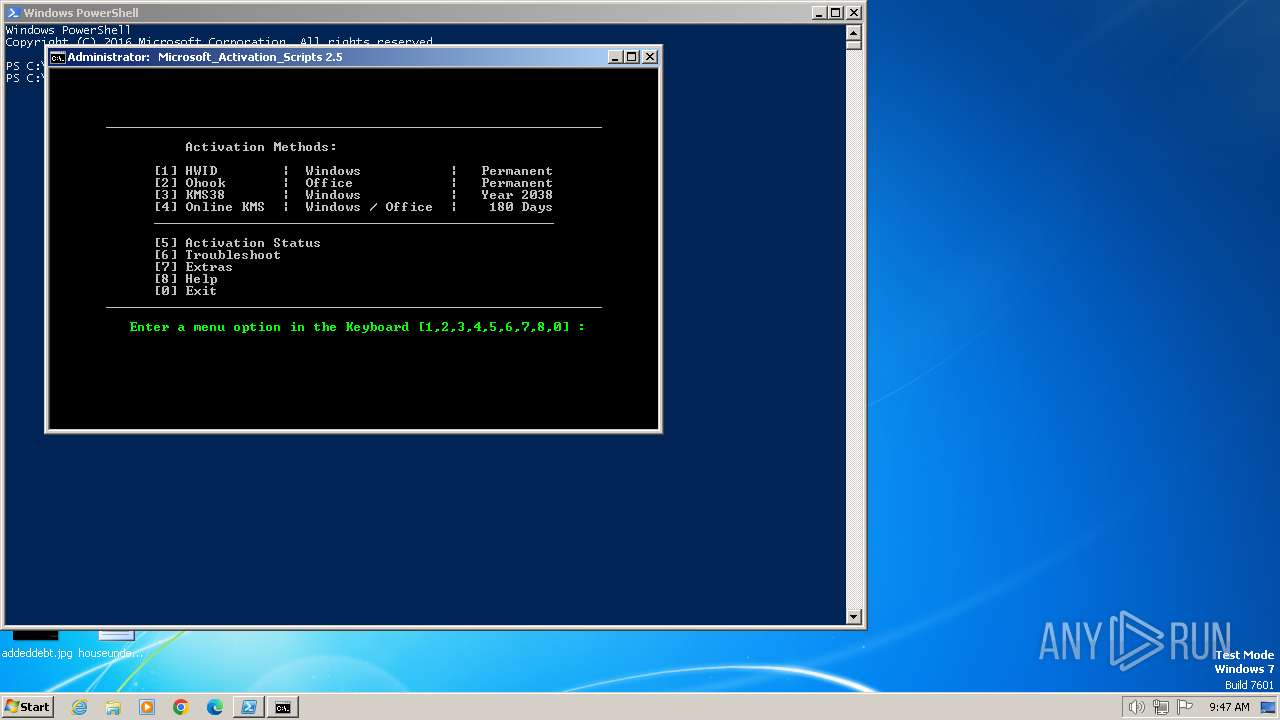
Task: Close the Microsoft_Activation_Scripts console window
Action: tap(649, 57)
